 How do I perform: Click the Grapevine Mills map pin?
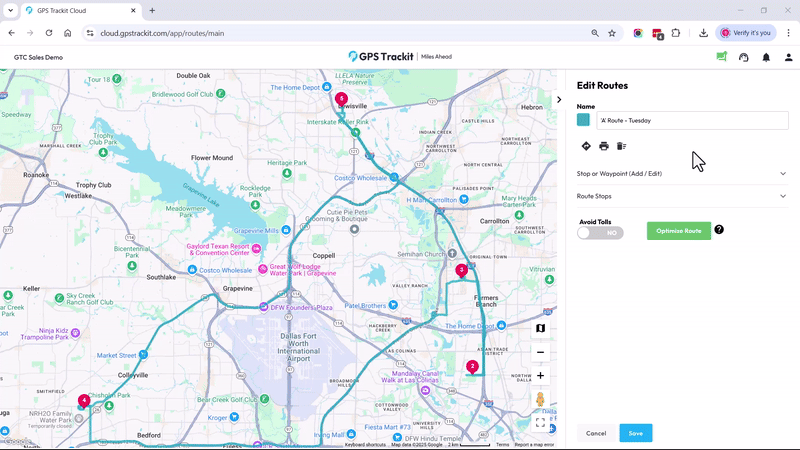286,230
